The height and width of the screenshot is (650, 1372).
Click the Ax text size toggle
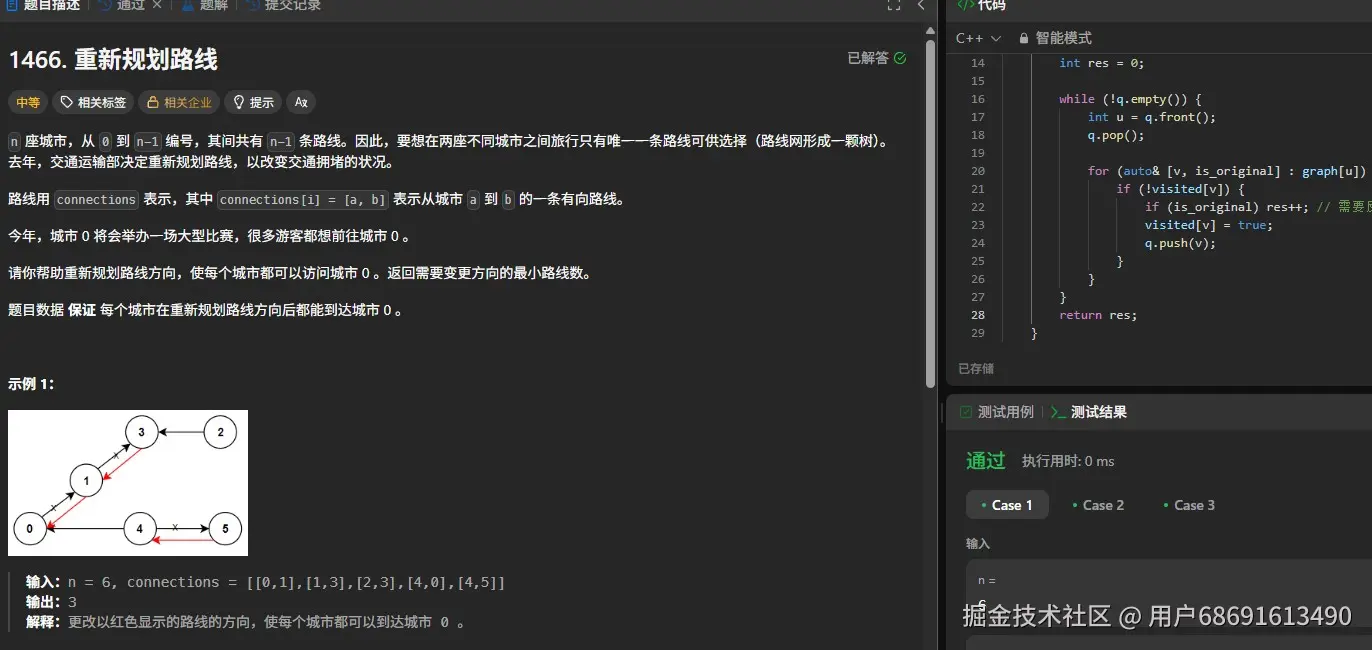pos(300,102)
